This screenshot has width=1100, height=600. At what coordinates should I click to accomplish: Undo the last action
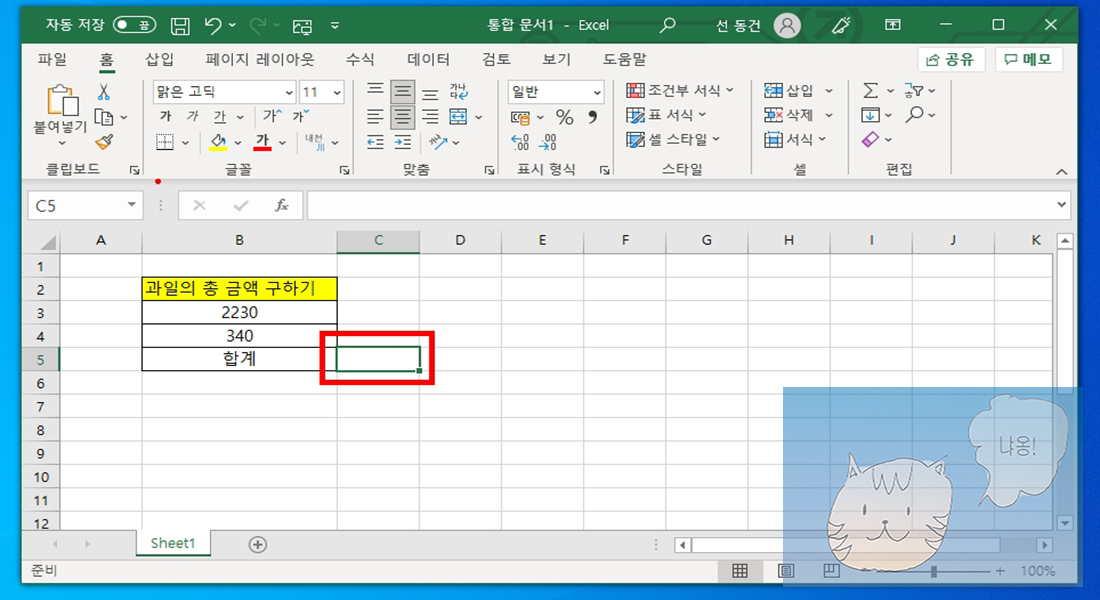point(213,26)
